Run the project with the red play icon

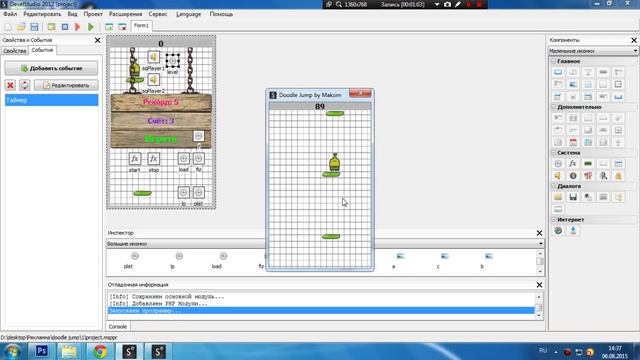click(78, 27)
